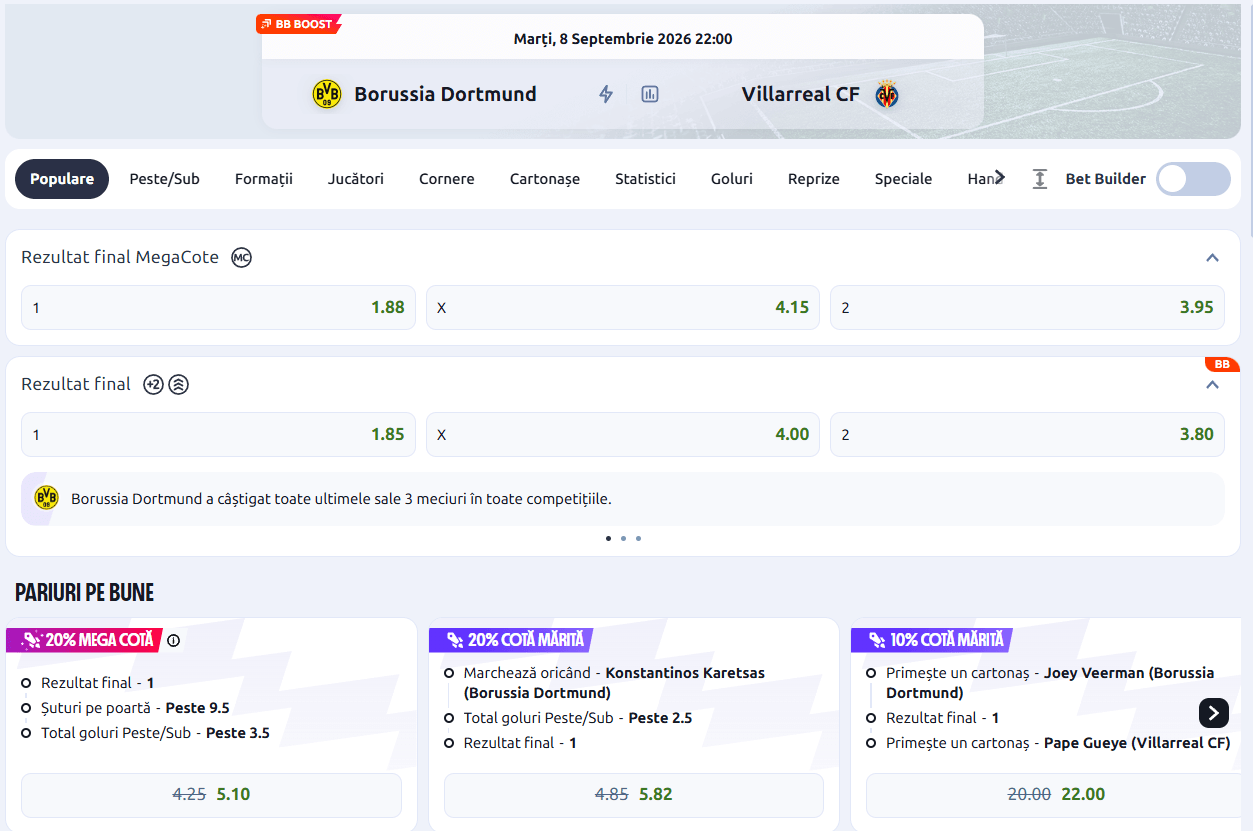Click the Pape Gueye card selection
The height and width of the screenshot is (831, 1253).
point(1058,743)
